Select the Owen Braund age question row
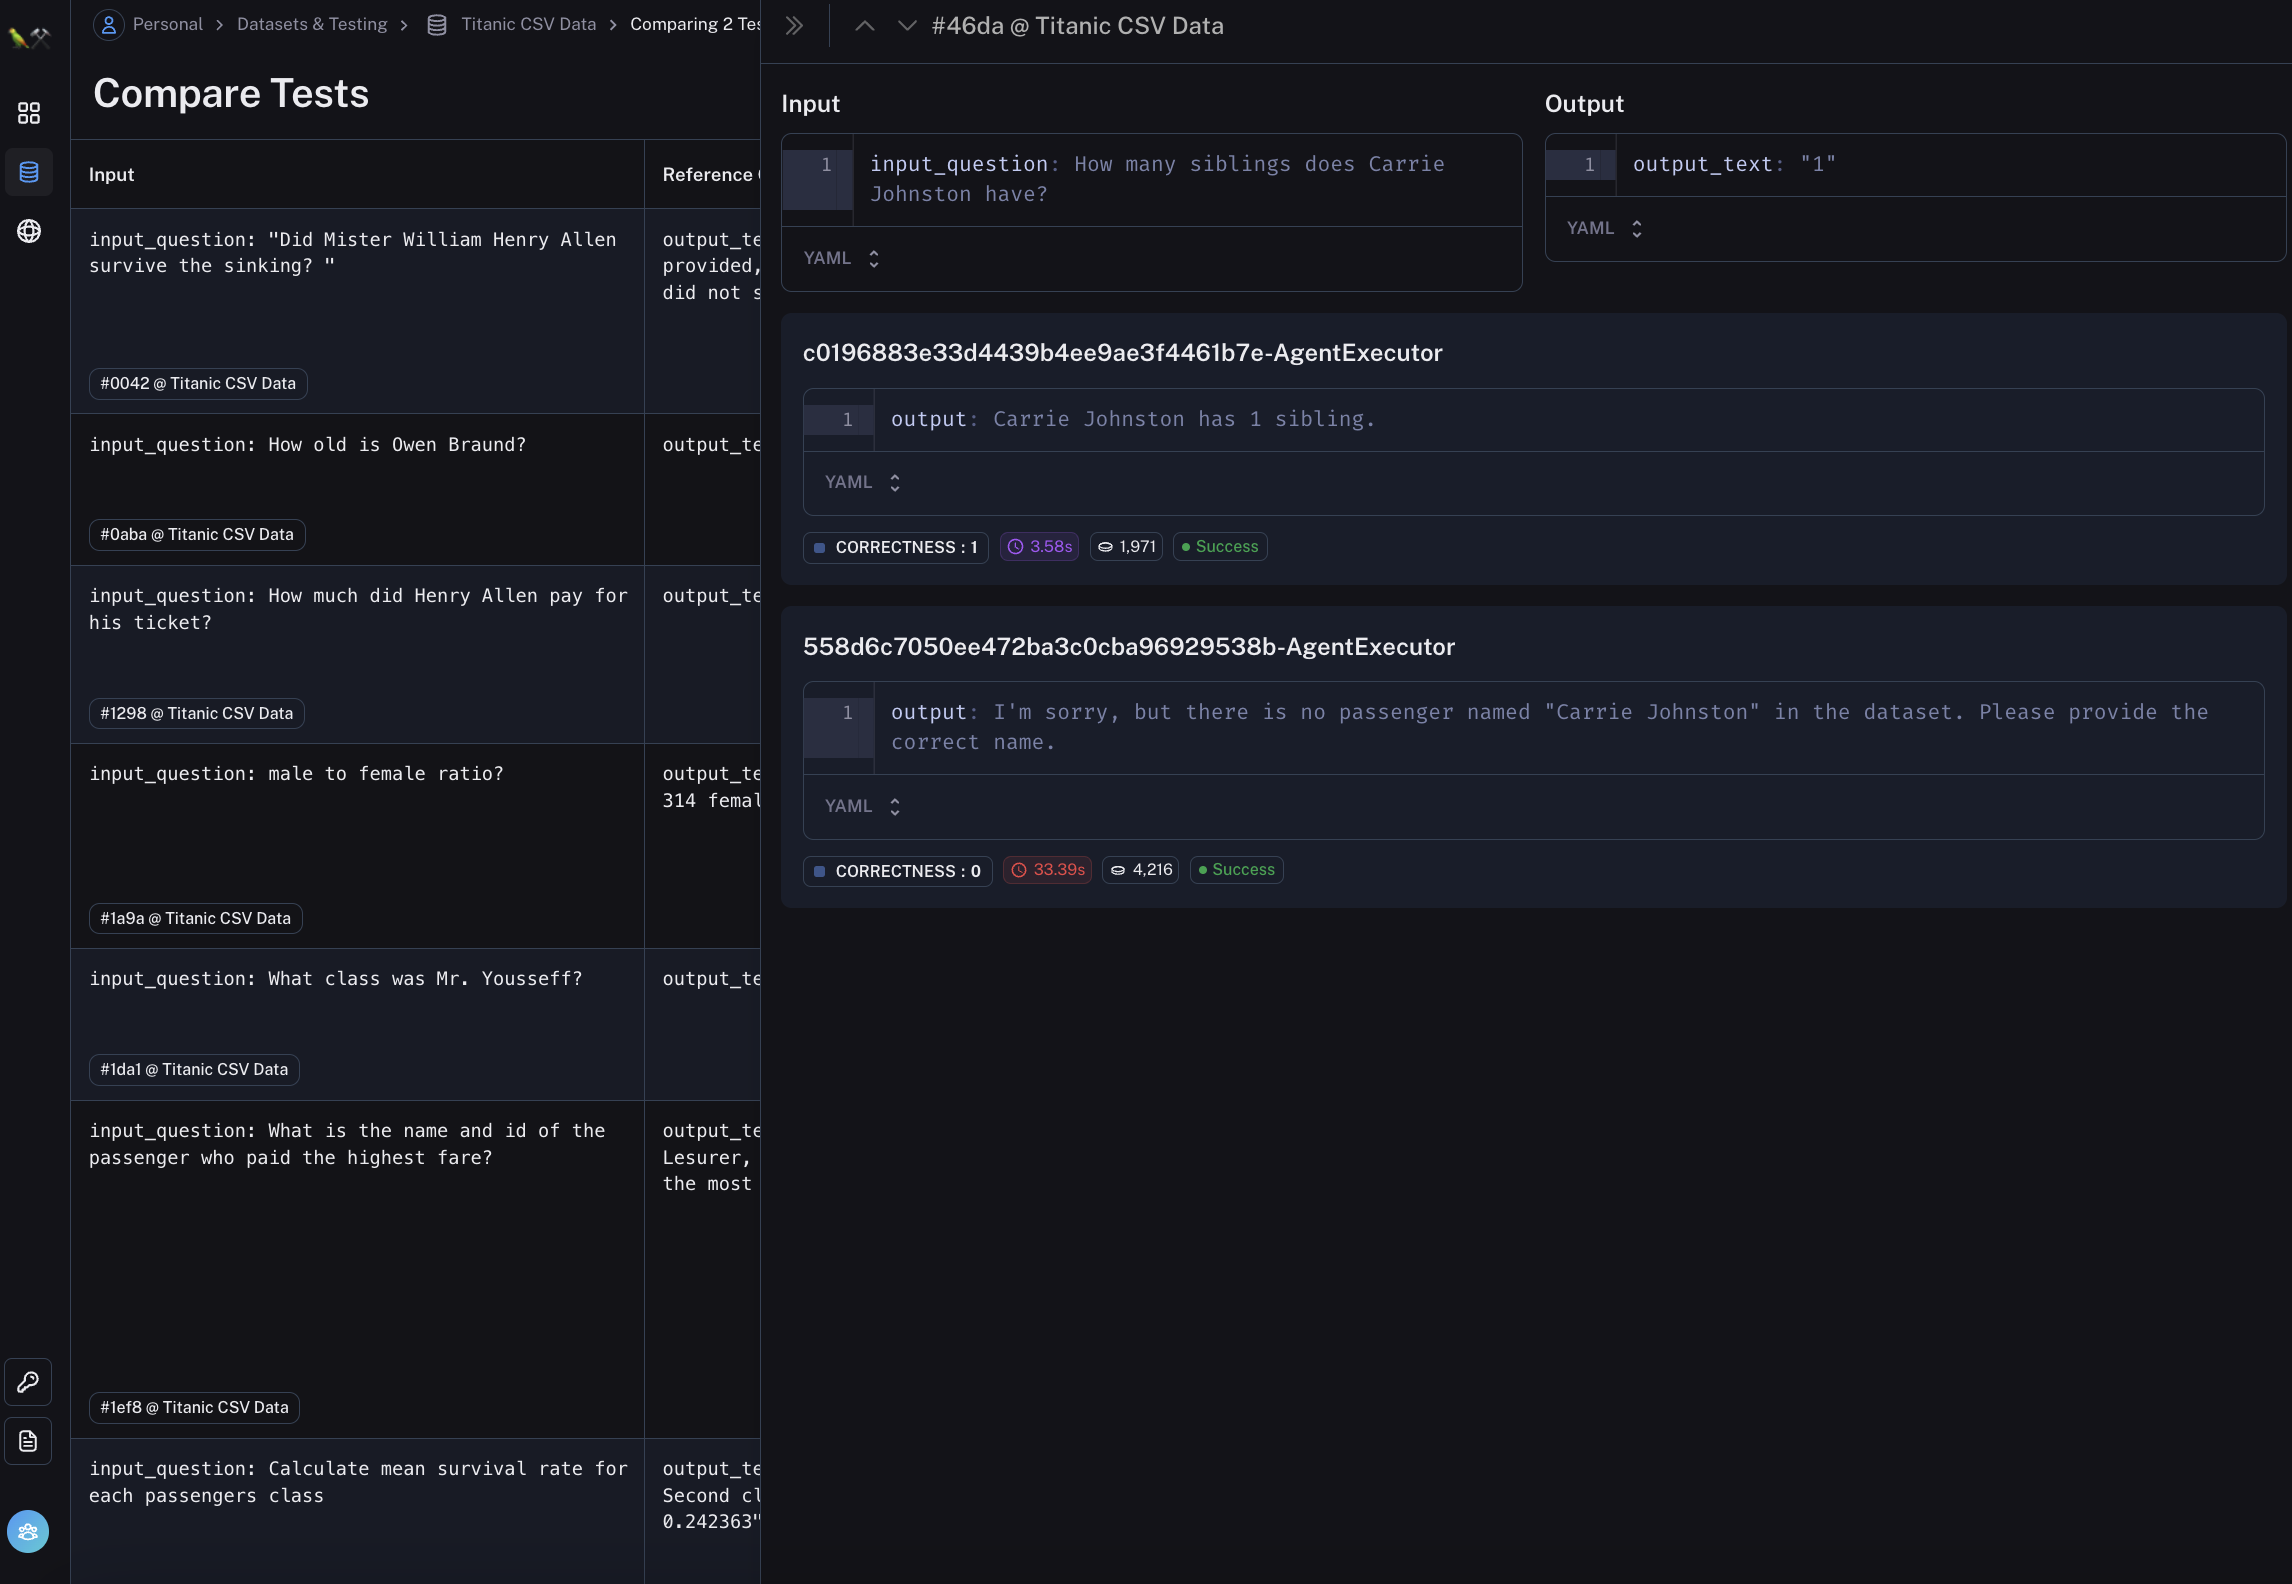Screen dimensions: 2292x1584 307,445
